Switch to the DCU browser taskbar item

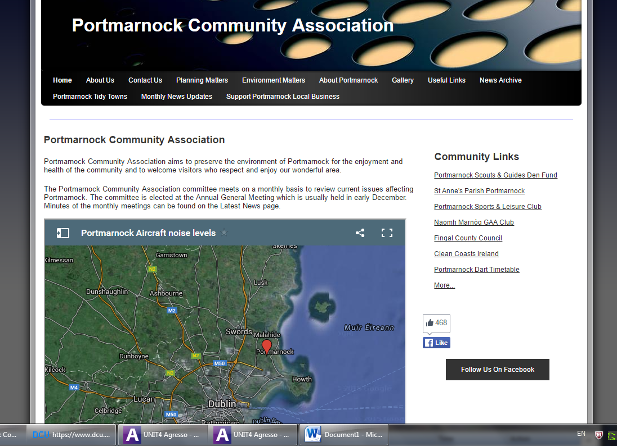pos(71,435)
